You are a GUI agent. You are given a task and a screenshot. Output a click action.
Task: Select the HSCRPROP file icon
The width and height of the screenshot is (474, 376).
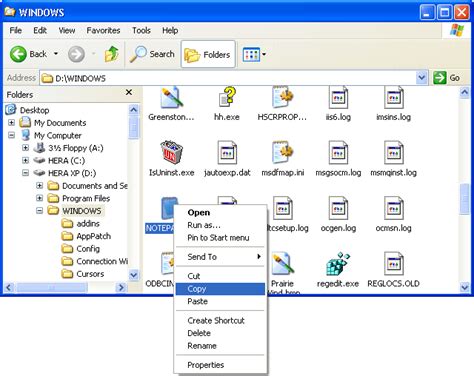click(282, 97)
